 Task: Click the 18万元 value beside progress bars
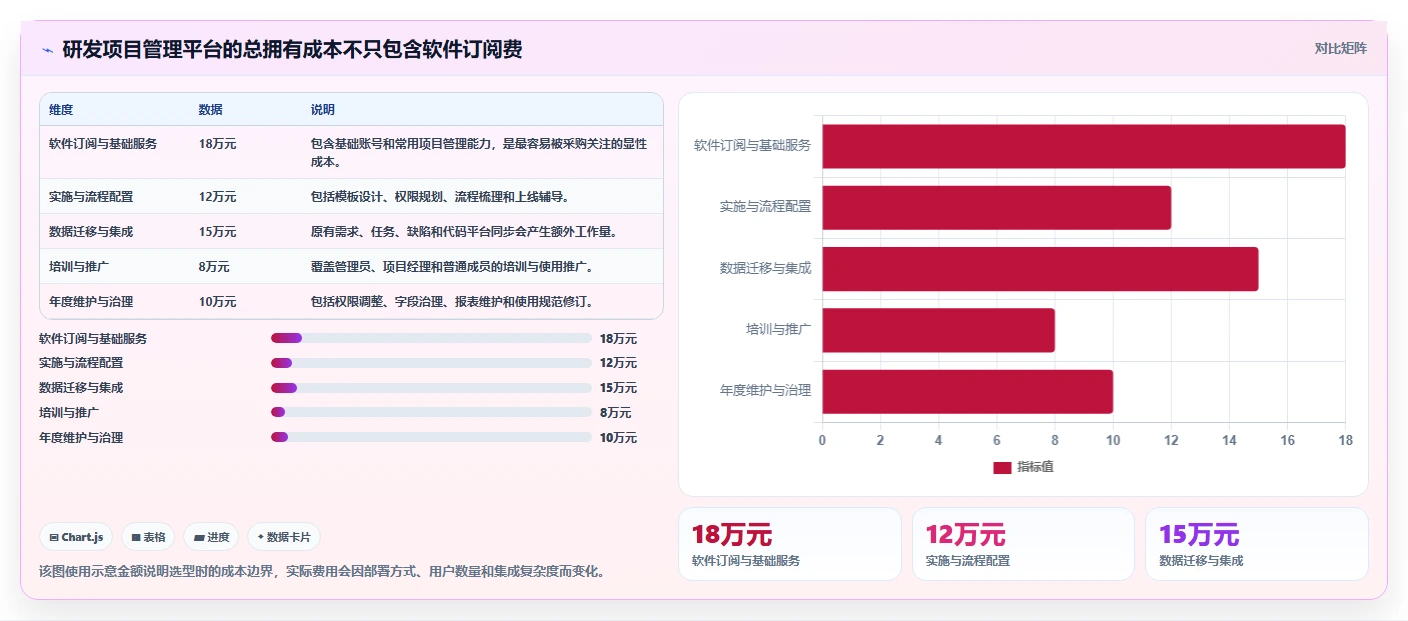[x=618, y=338]
